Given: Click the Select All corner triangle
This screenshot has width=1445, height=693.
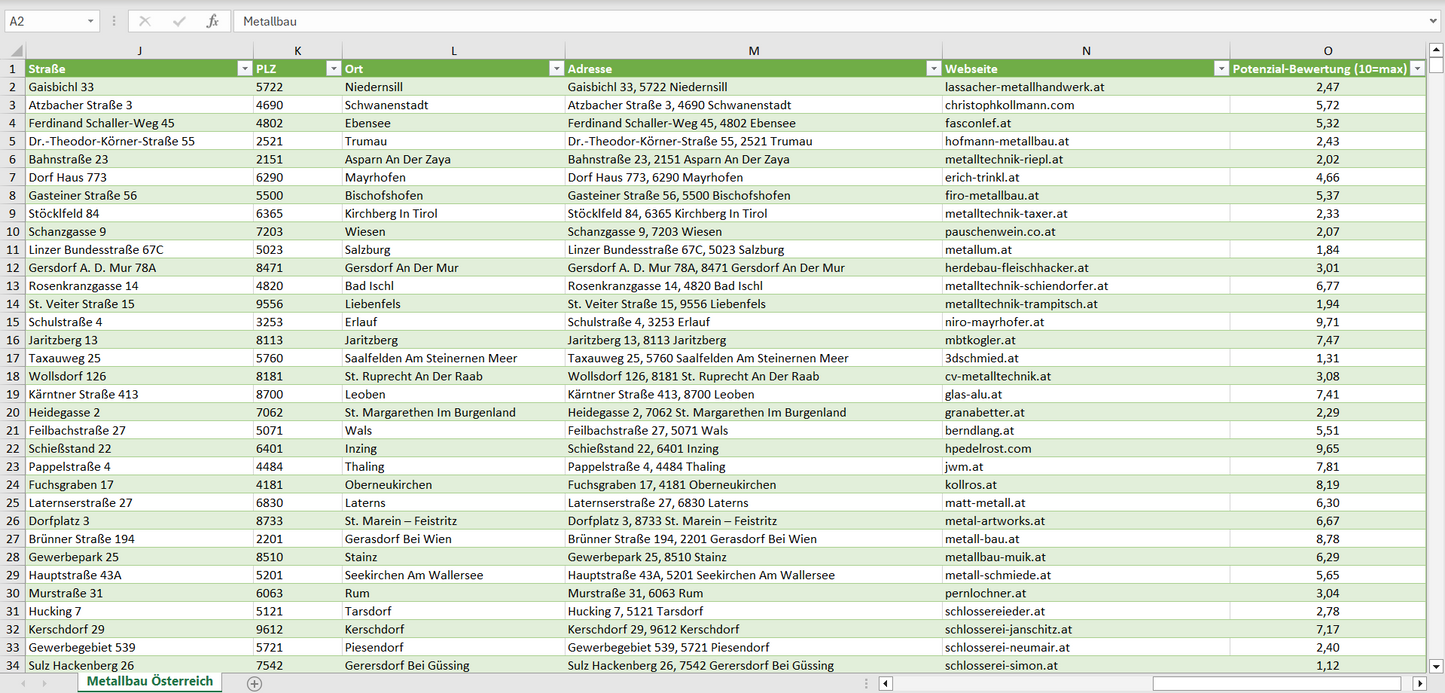Looking at the screenshot, I should [14, 51].
